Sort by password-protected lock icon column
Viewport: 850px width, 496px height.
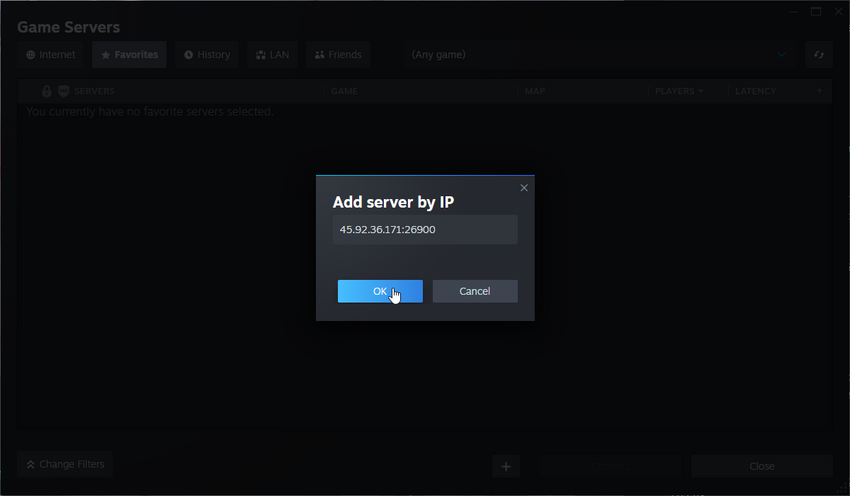47,91
